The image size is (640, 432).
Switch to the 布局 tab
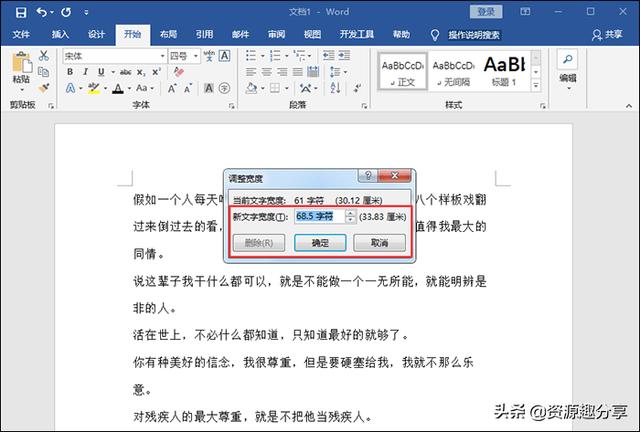point(168,34)
